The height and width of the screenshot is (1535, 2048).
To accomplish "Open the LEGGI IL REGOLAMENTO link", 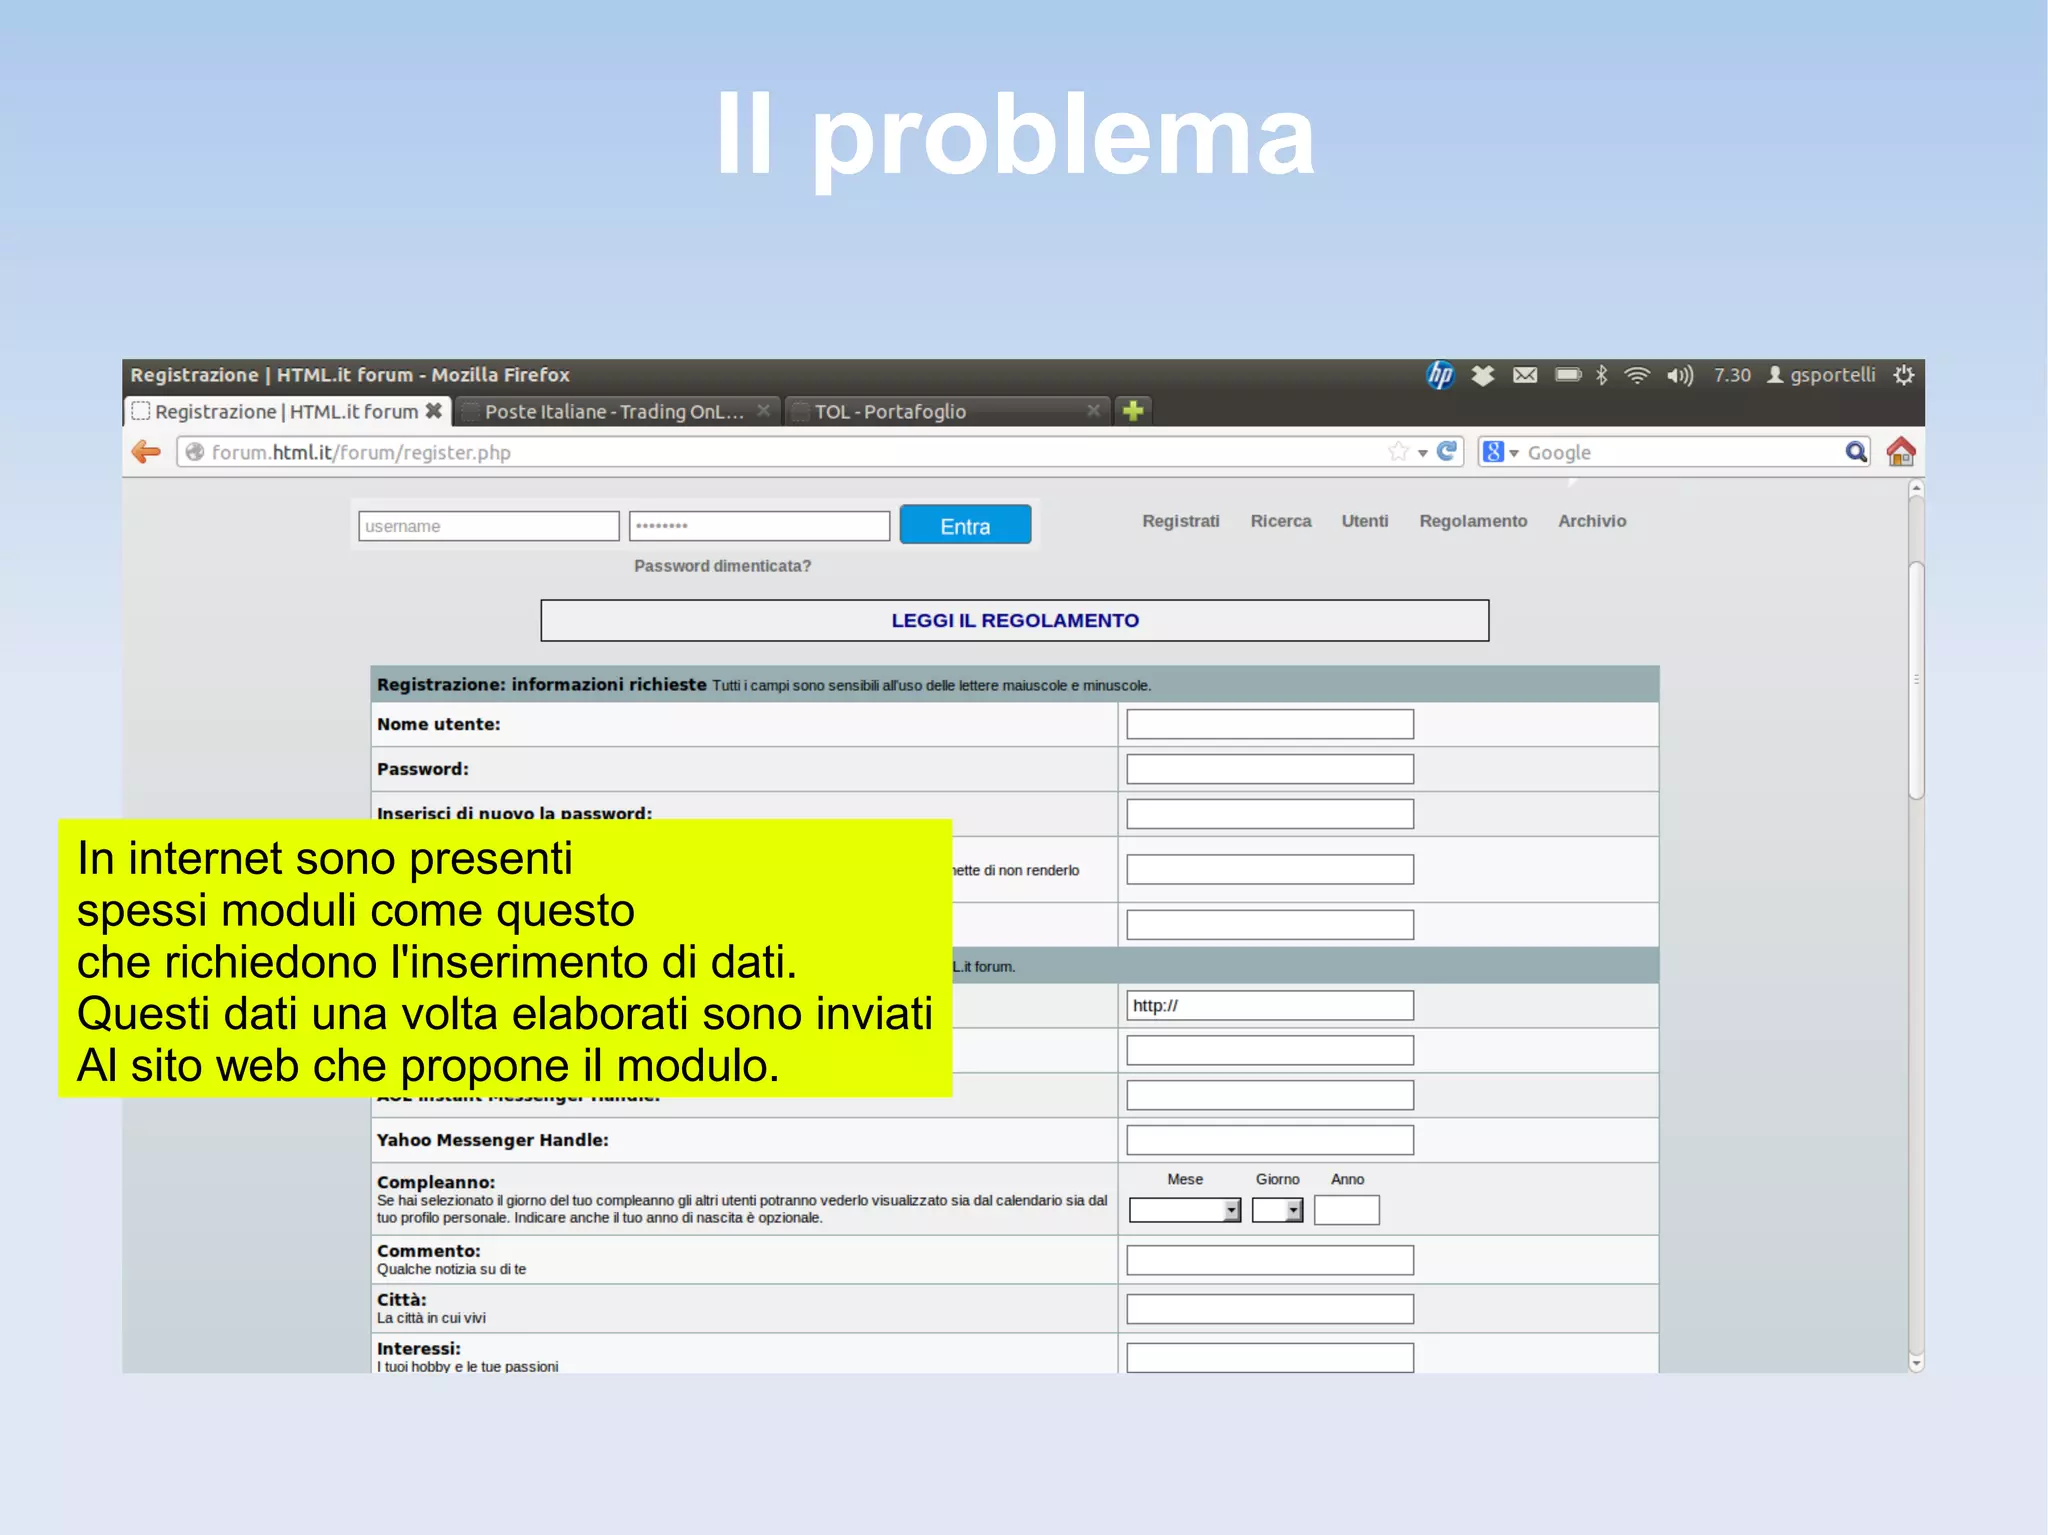I will click(x=1014, y=621).
